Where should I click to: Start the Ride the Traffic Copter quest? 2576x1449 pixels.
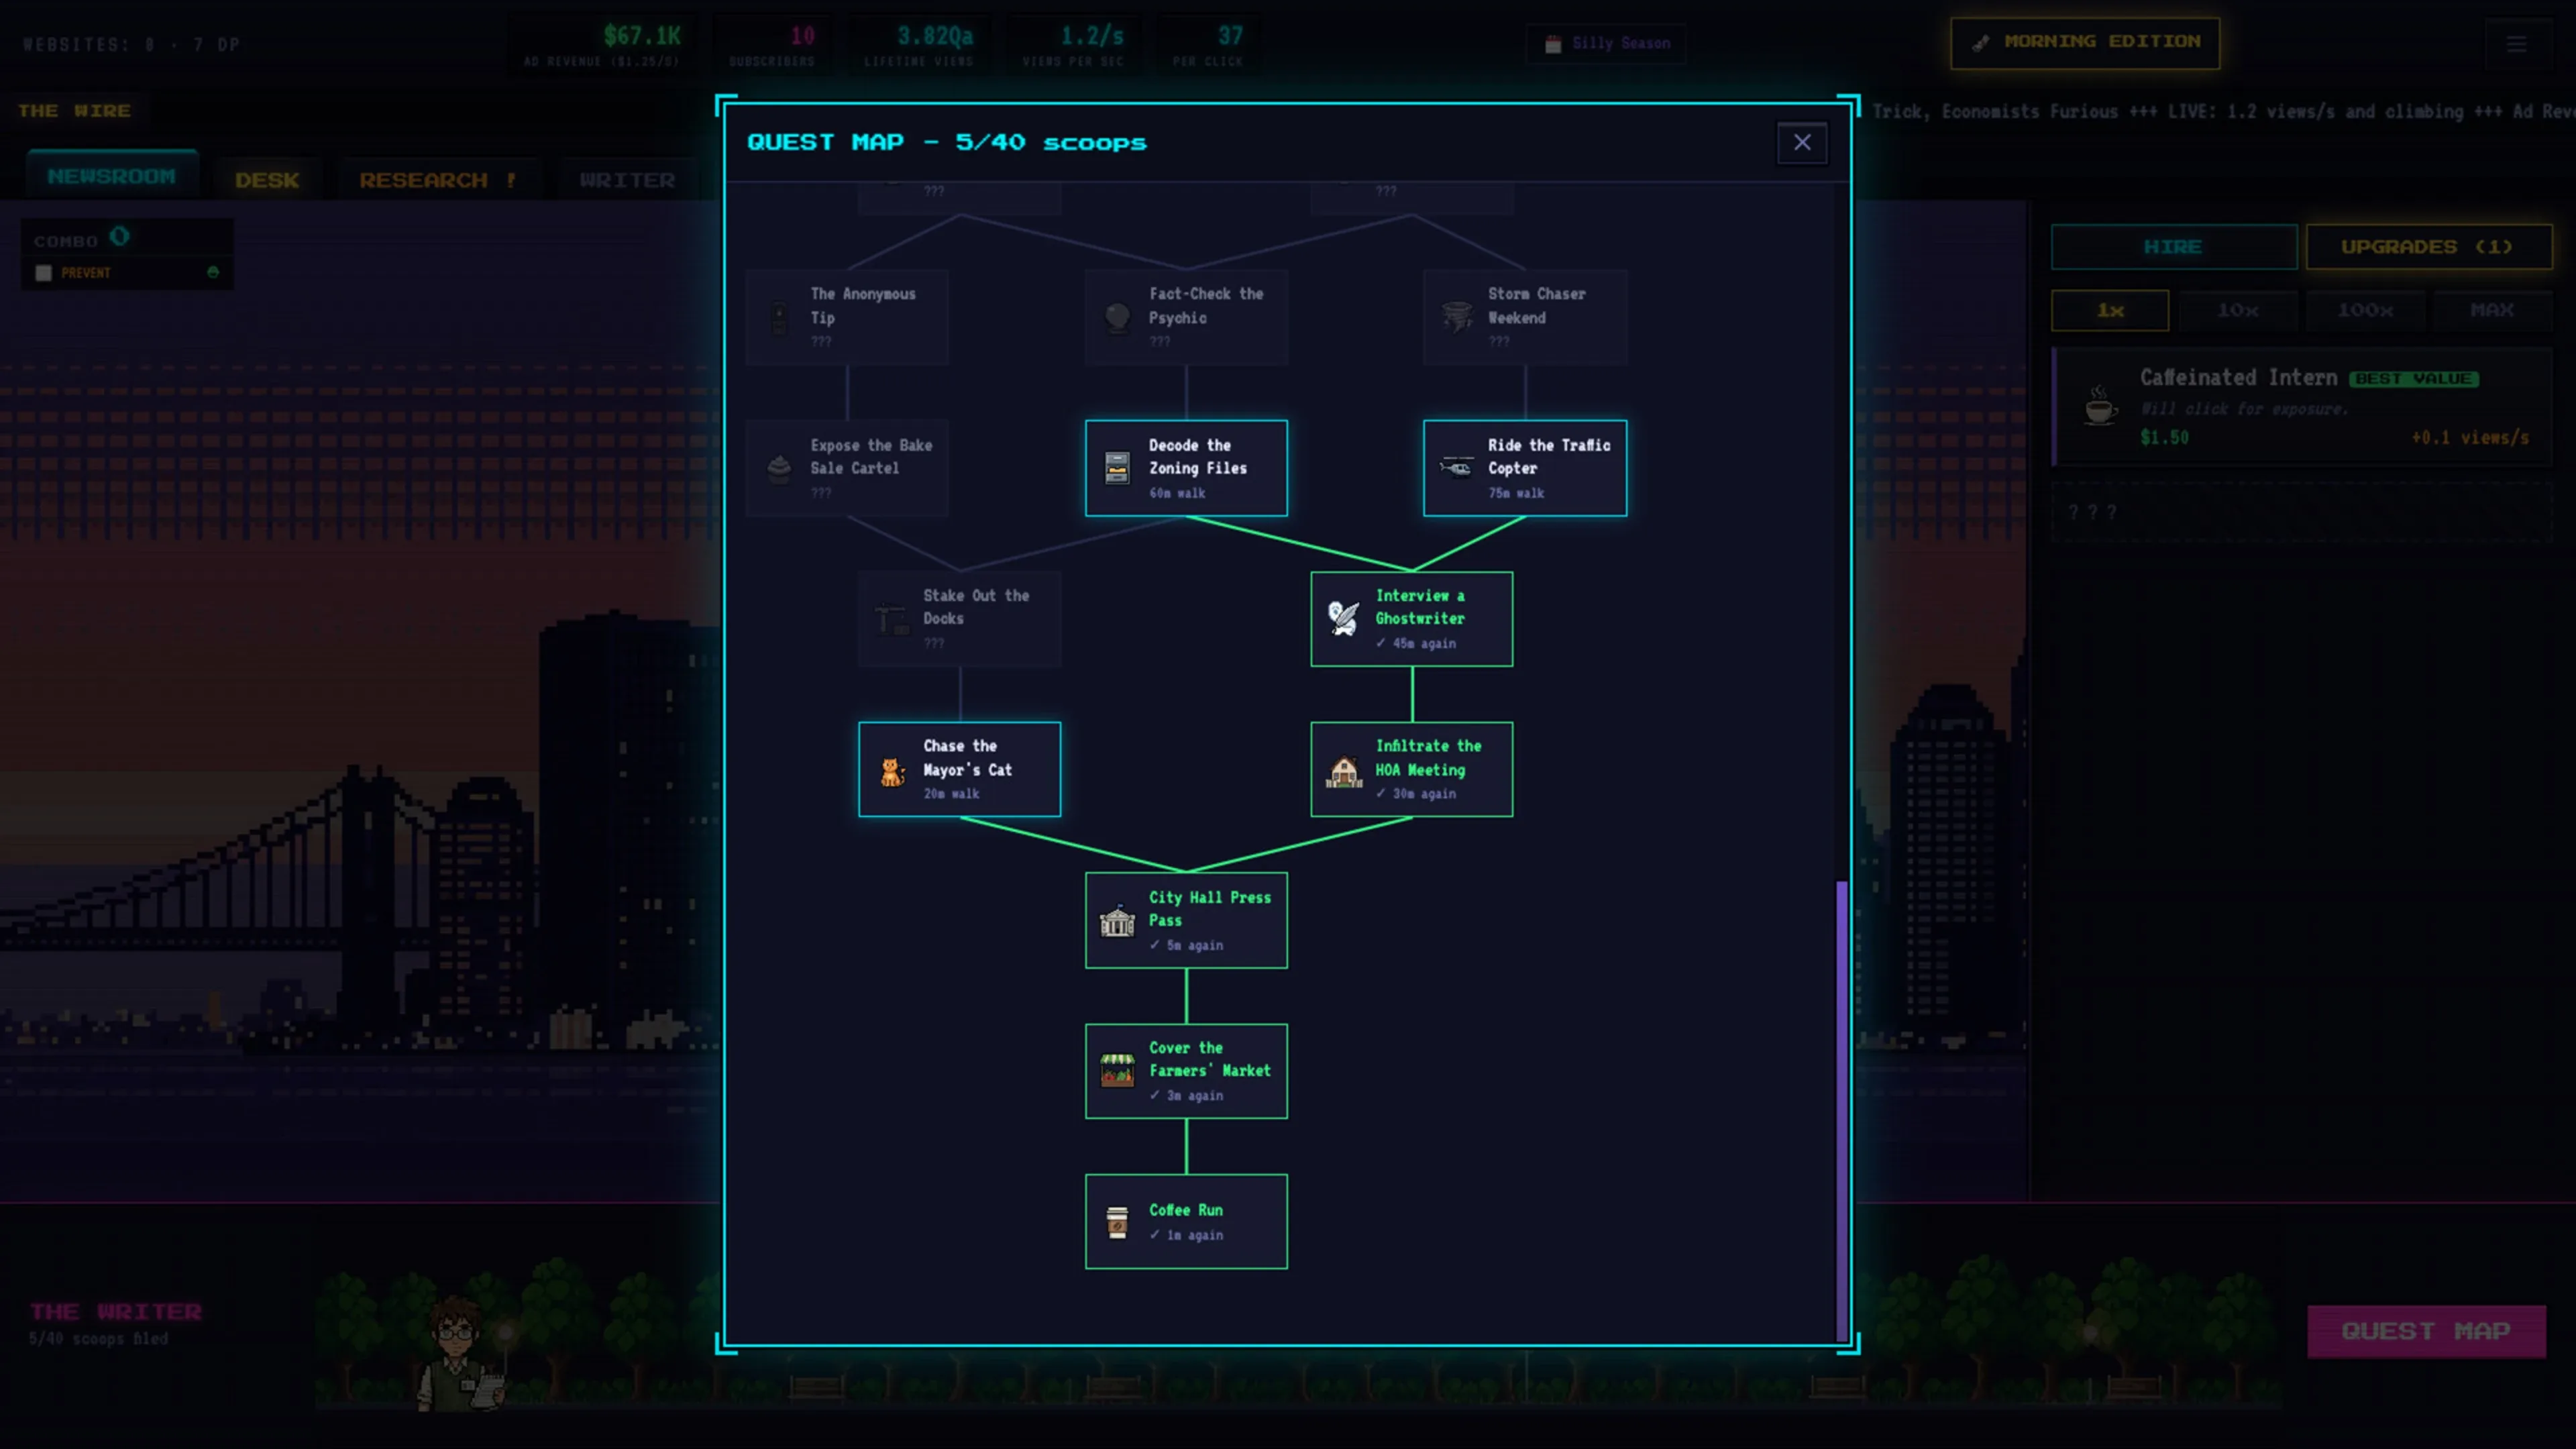[x=1524, y=468]
